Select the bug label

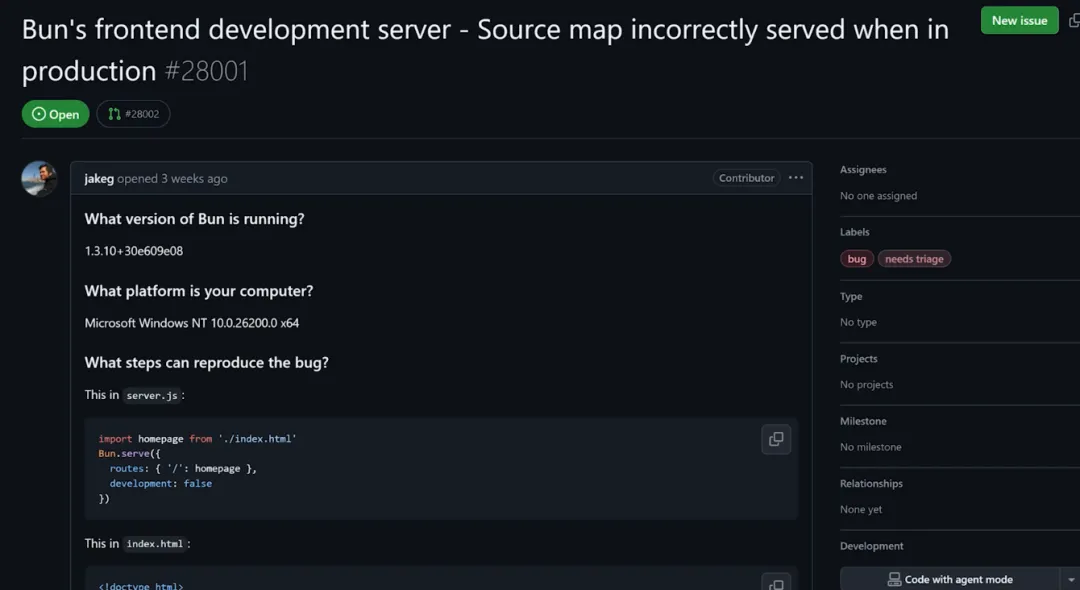pos(857,259)
